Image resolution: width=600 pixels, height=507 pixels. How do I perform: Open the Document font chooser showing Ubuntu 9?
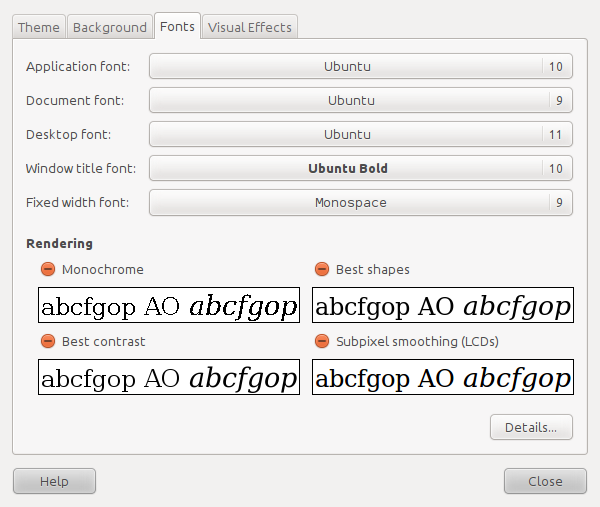tap(361, 100)
